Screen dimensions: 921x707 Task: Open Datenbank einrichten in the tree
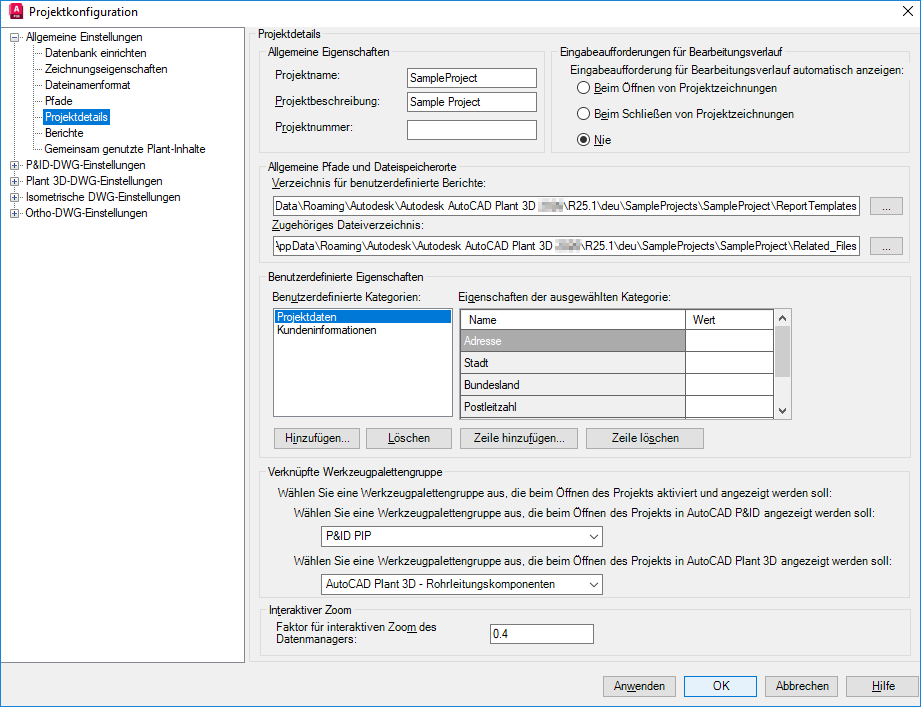[x=96, y=53]
